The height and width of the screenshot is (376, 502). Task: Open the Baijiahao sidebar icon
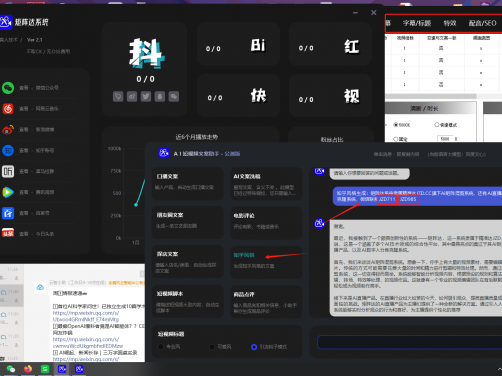pyautogui.click(x=8, y=213)
